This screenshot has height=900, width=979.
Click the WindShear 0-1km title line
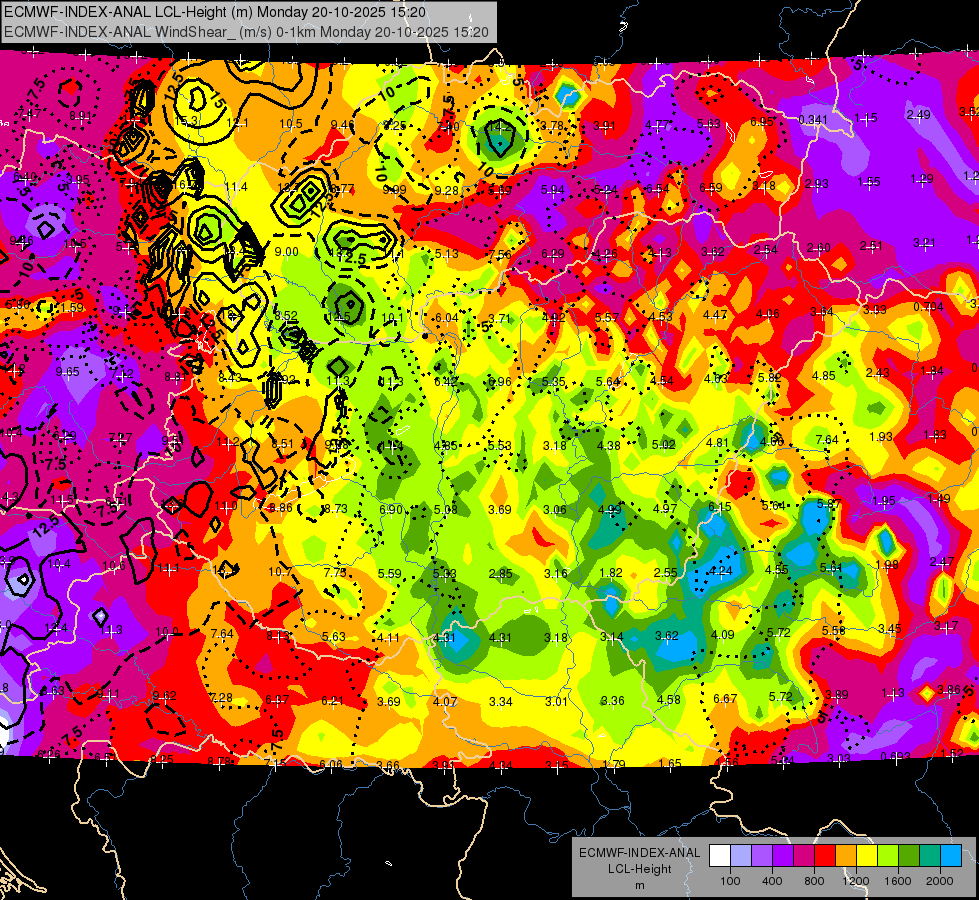click(x=246, y=32)
